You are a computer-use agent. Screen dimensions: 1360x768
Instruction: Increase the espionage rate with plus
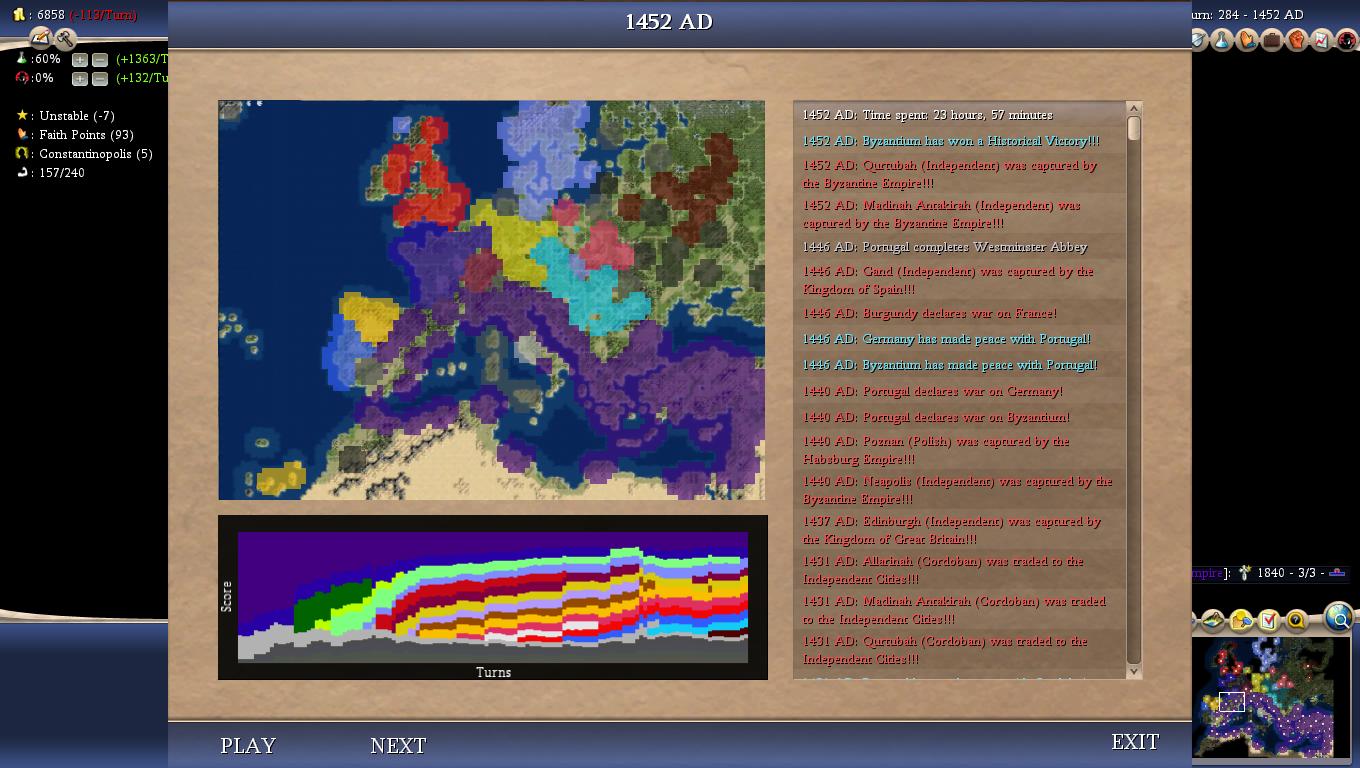(79, 78)
